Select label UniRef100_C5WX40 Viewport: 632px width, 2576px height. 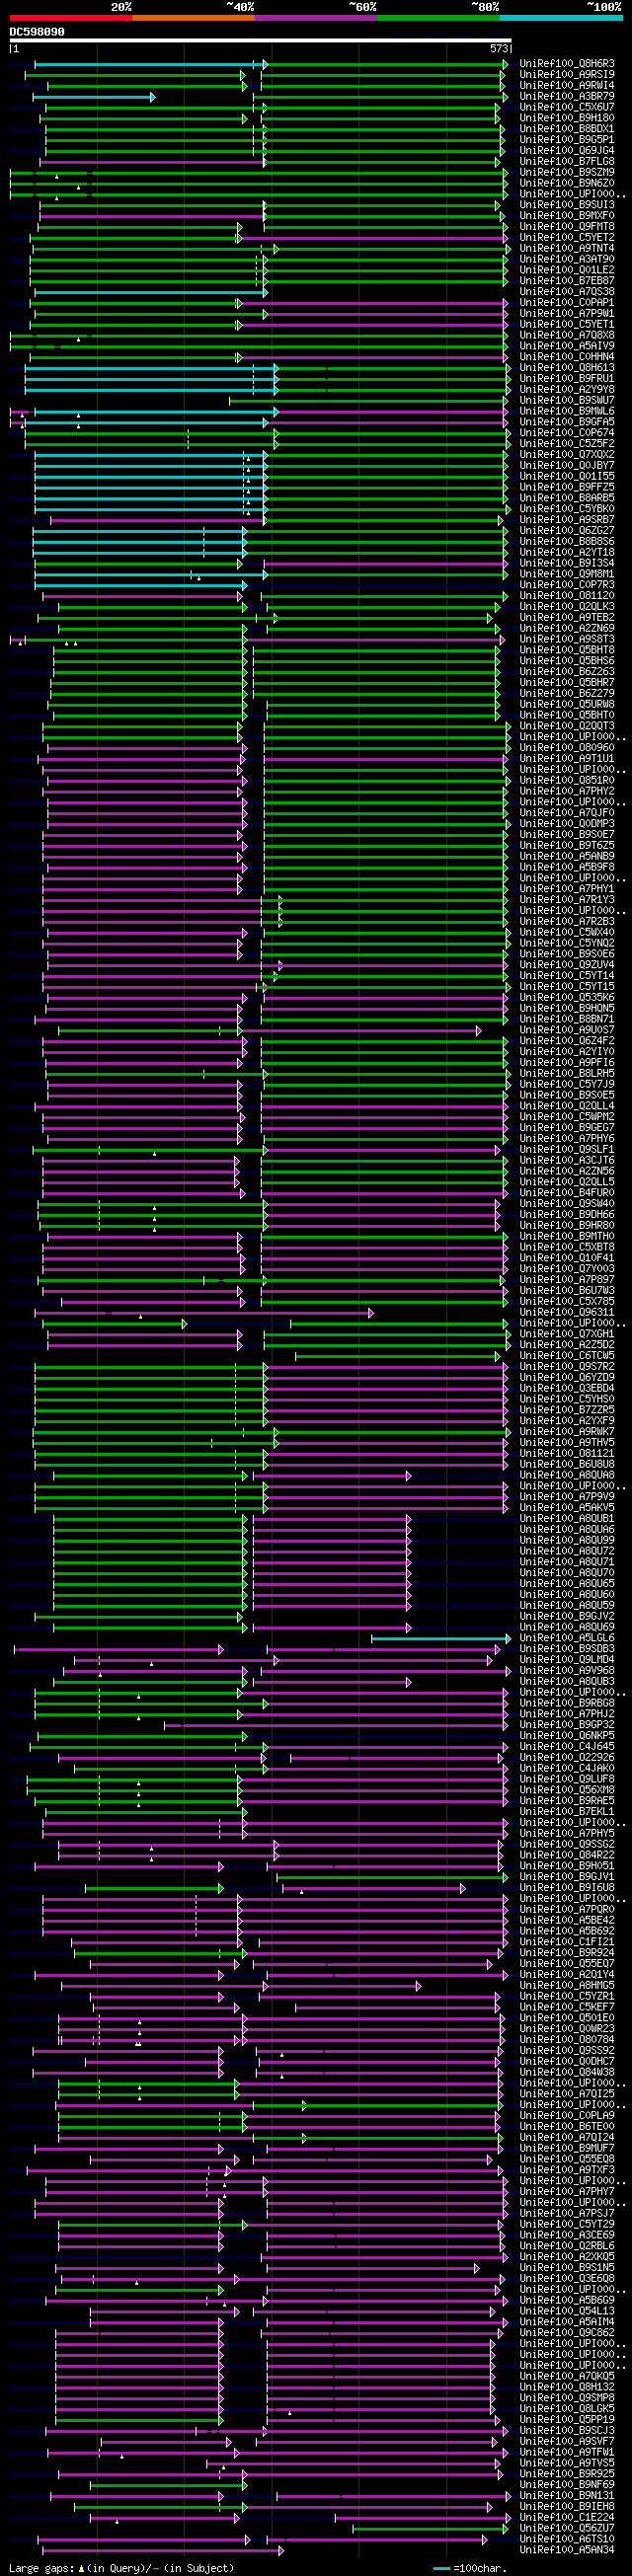point(567,932)
